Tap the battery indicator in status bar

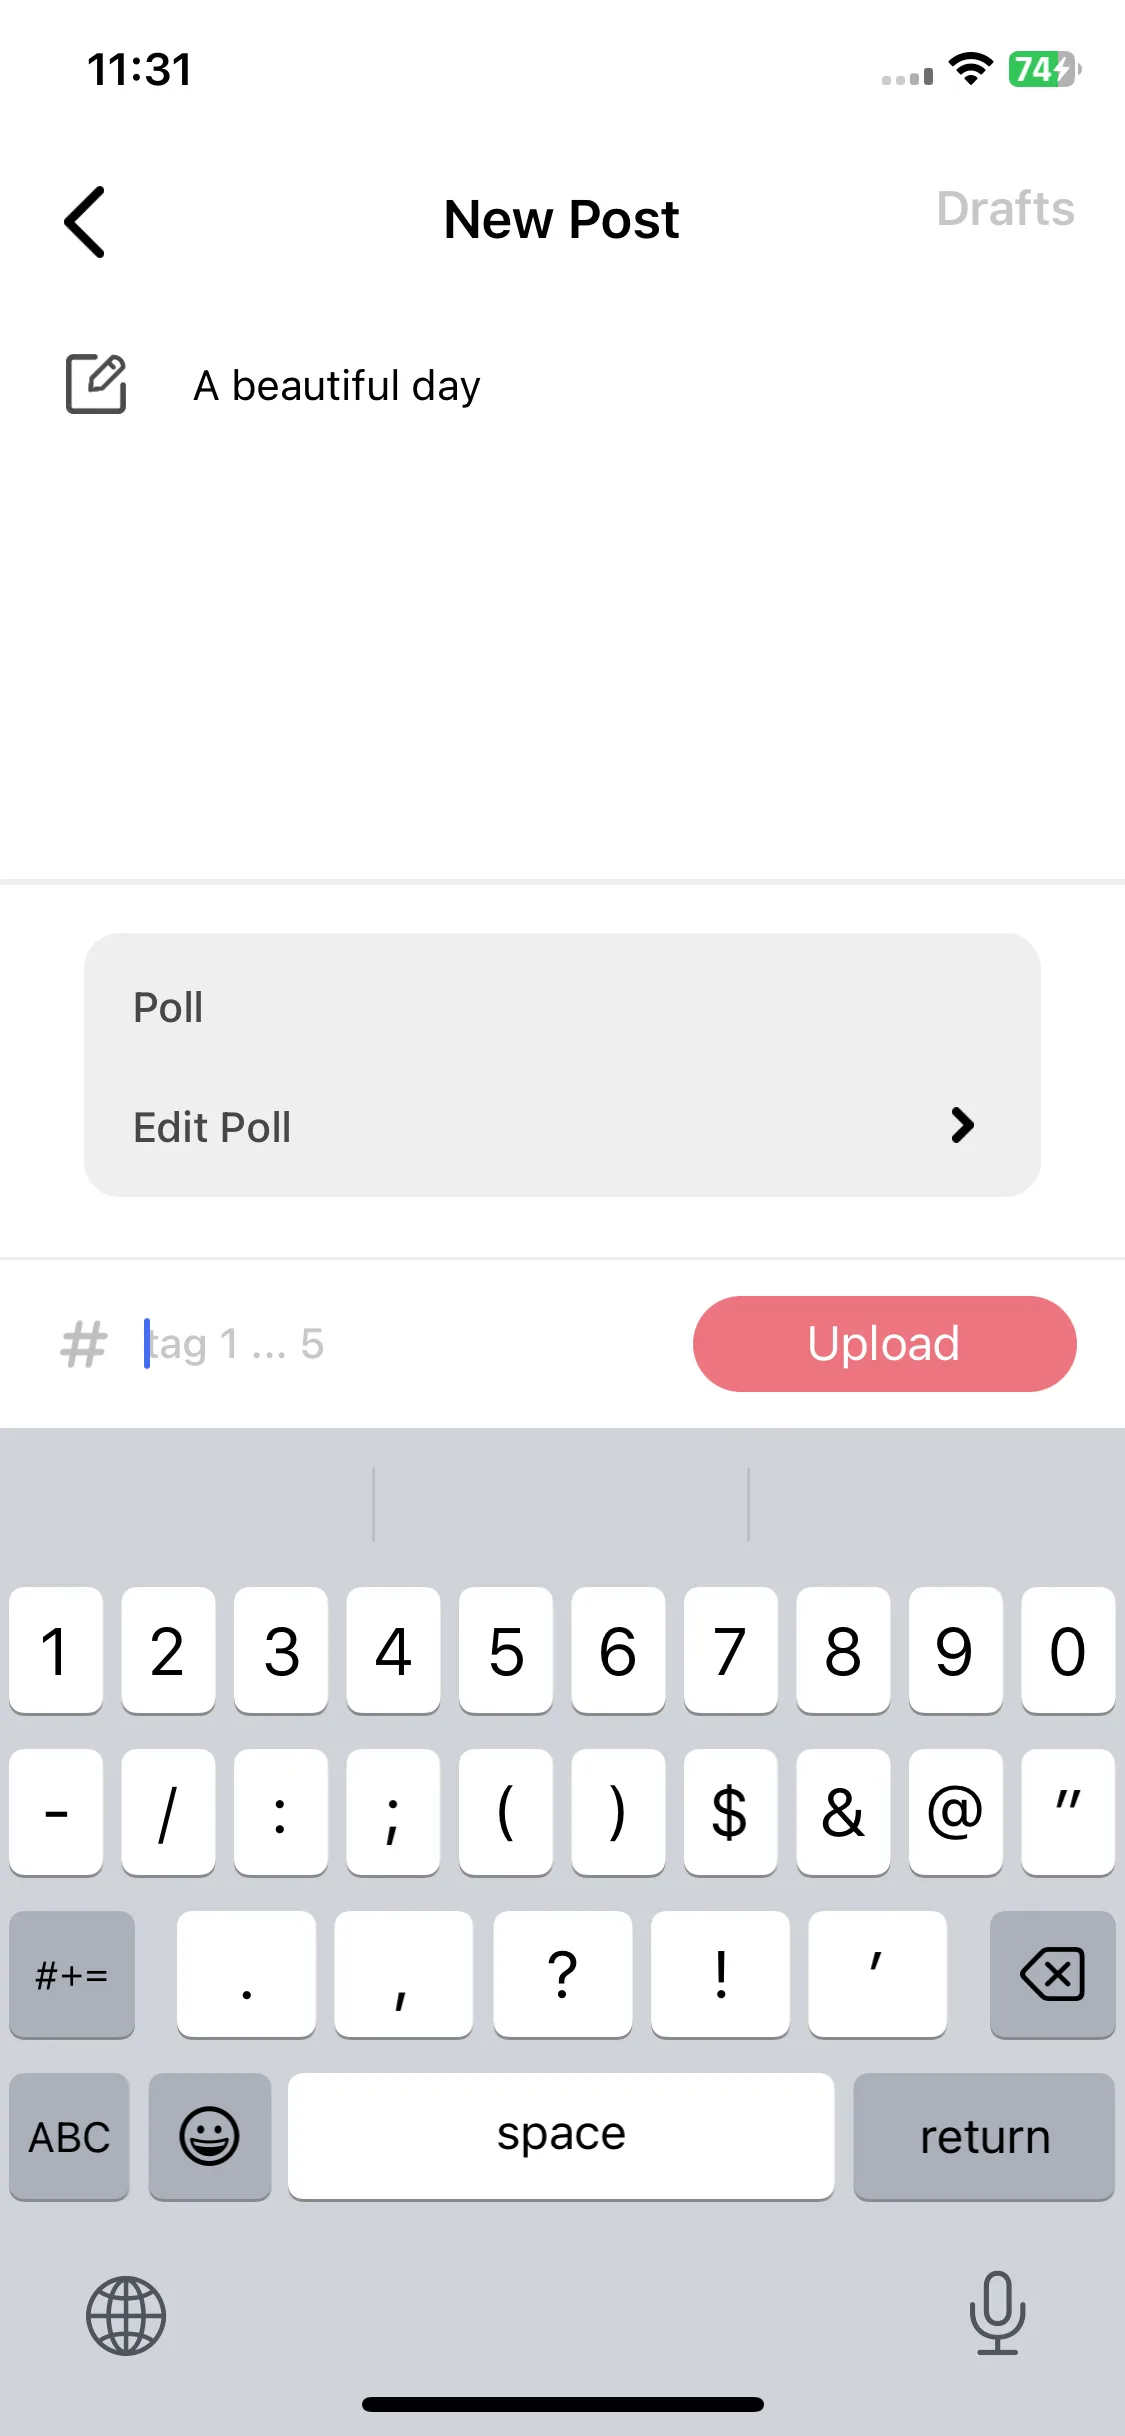1044,69
